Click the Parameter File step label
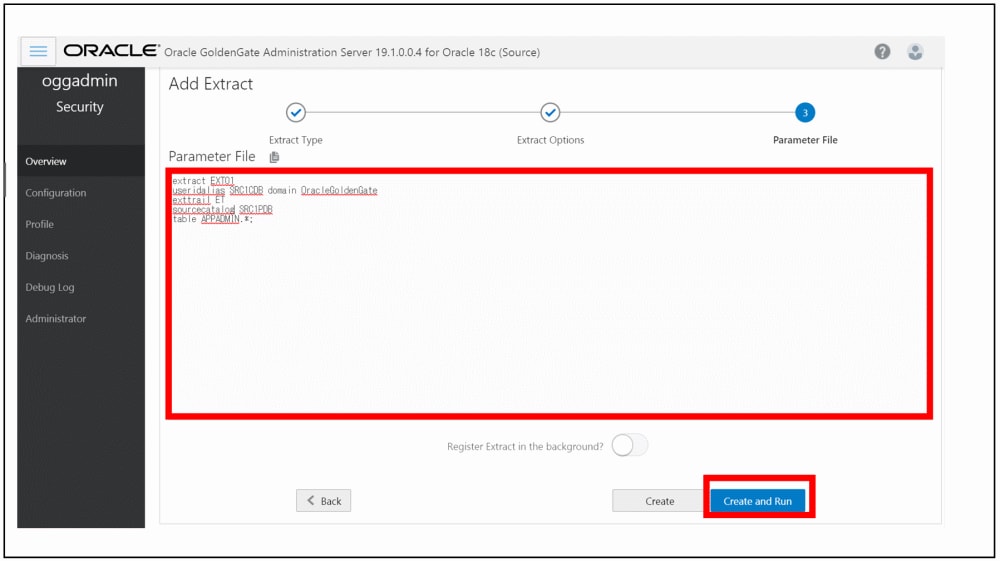The image size is (1000, 561). point(805,140)
